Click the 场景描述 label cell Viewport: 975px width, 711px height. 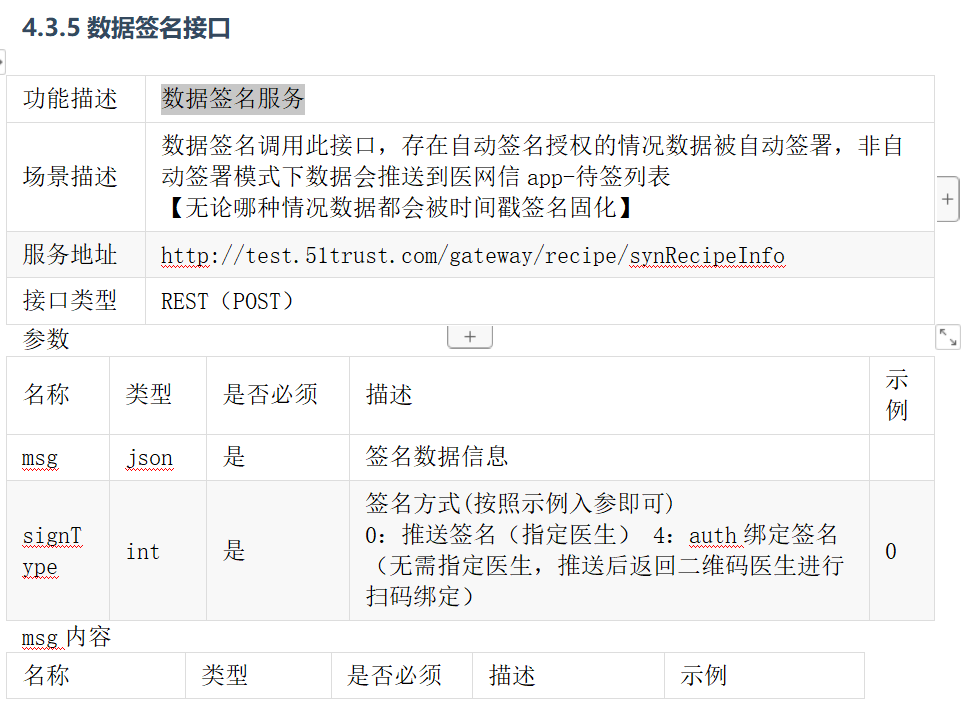tap(70, 177)
